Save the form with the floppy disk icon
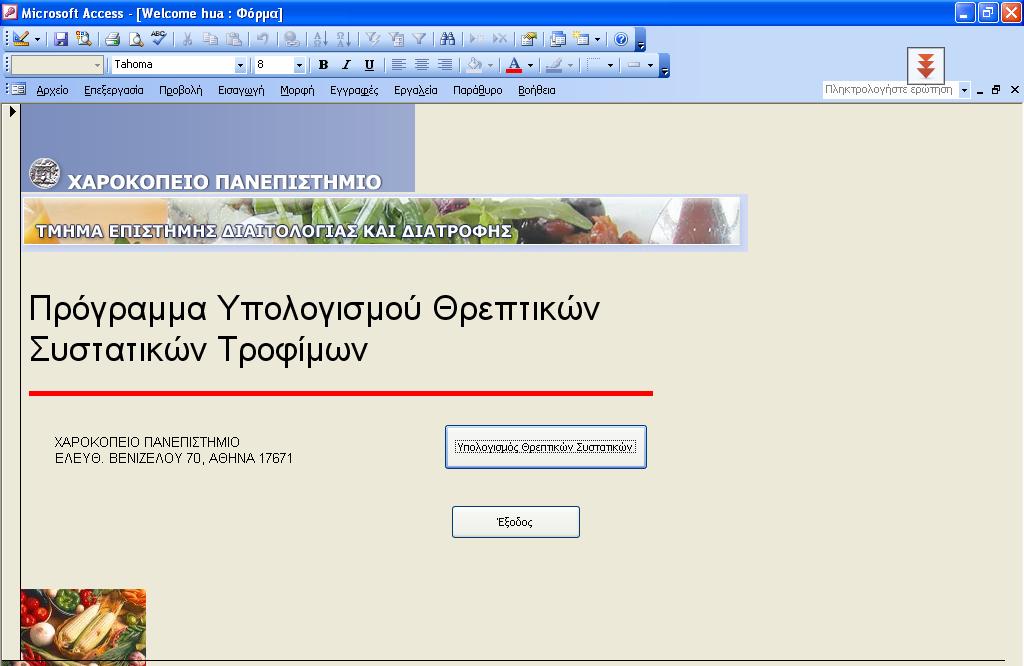Image resolution: width=1024 pixels, height=666 pixels. pos(61,39)
